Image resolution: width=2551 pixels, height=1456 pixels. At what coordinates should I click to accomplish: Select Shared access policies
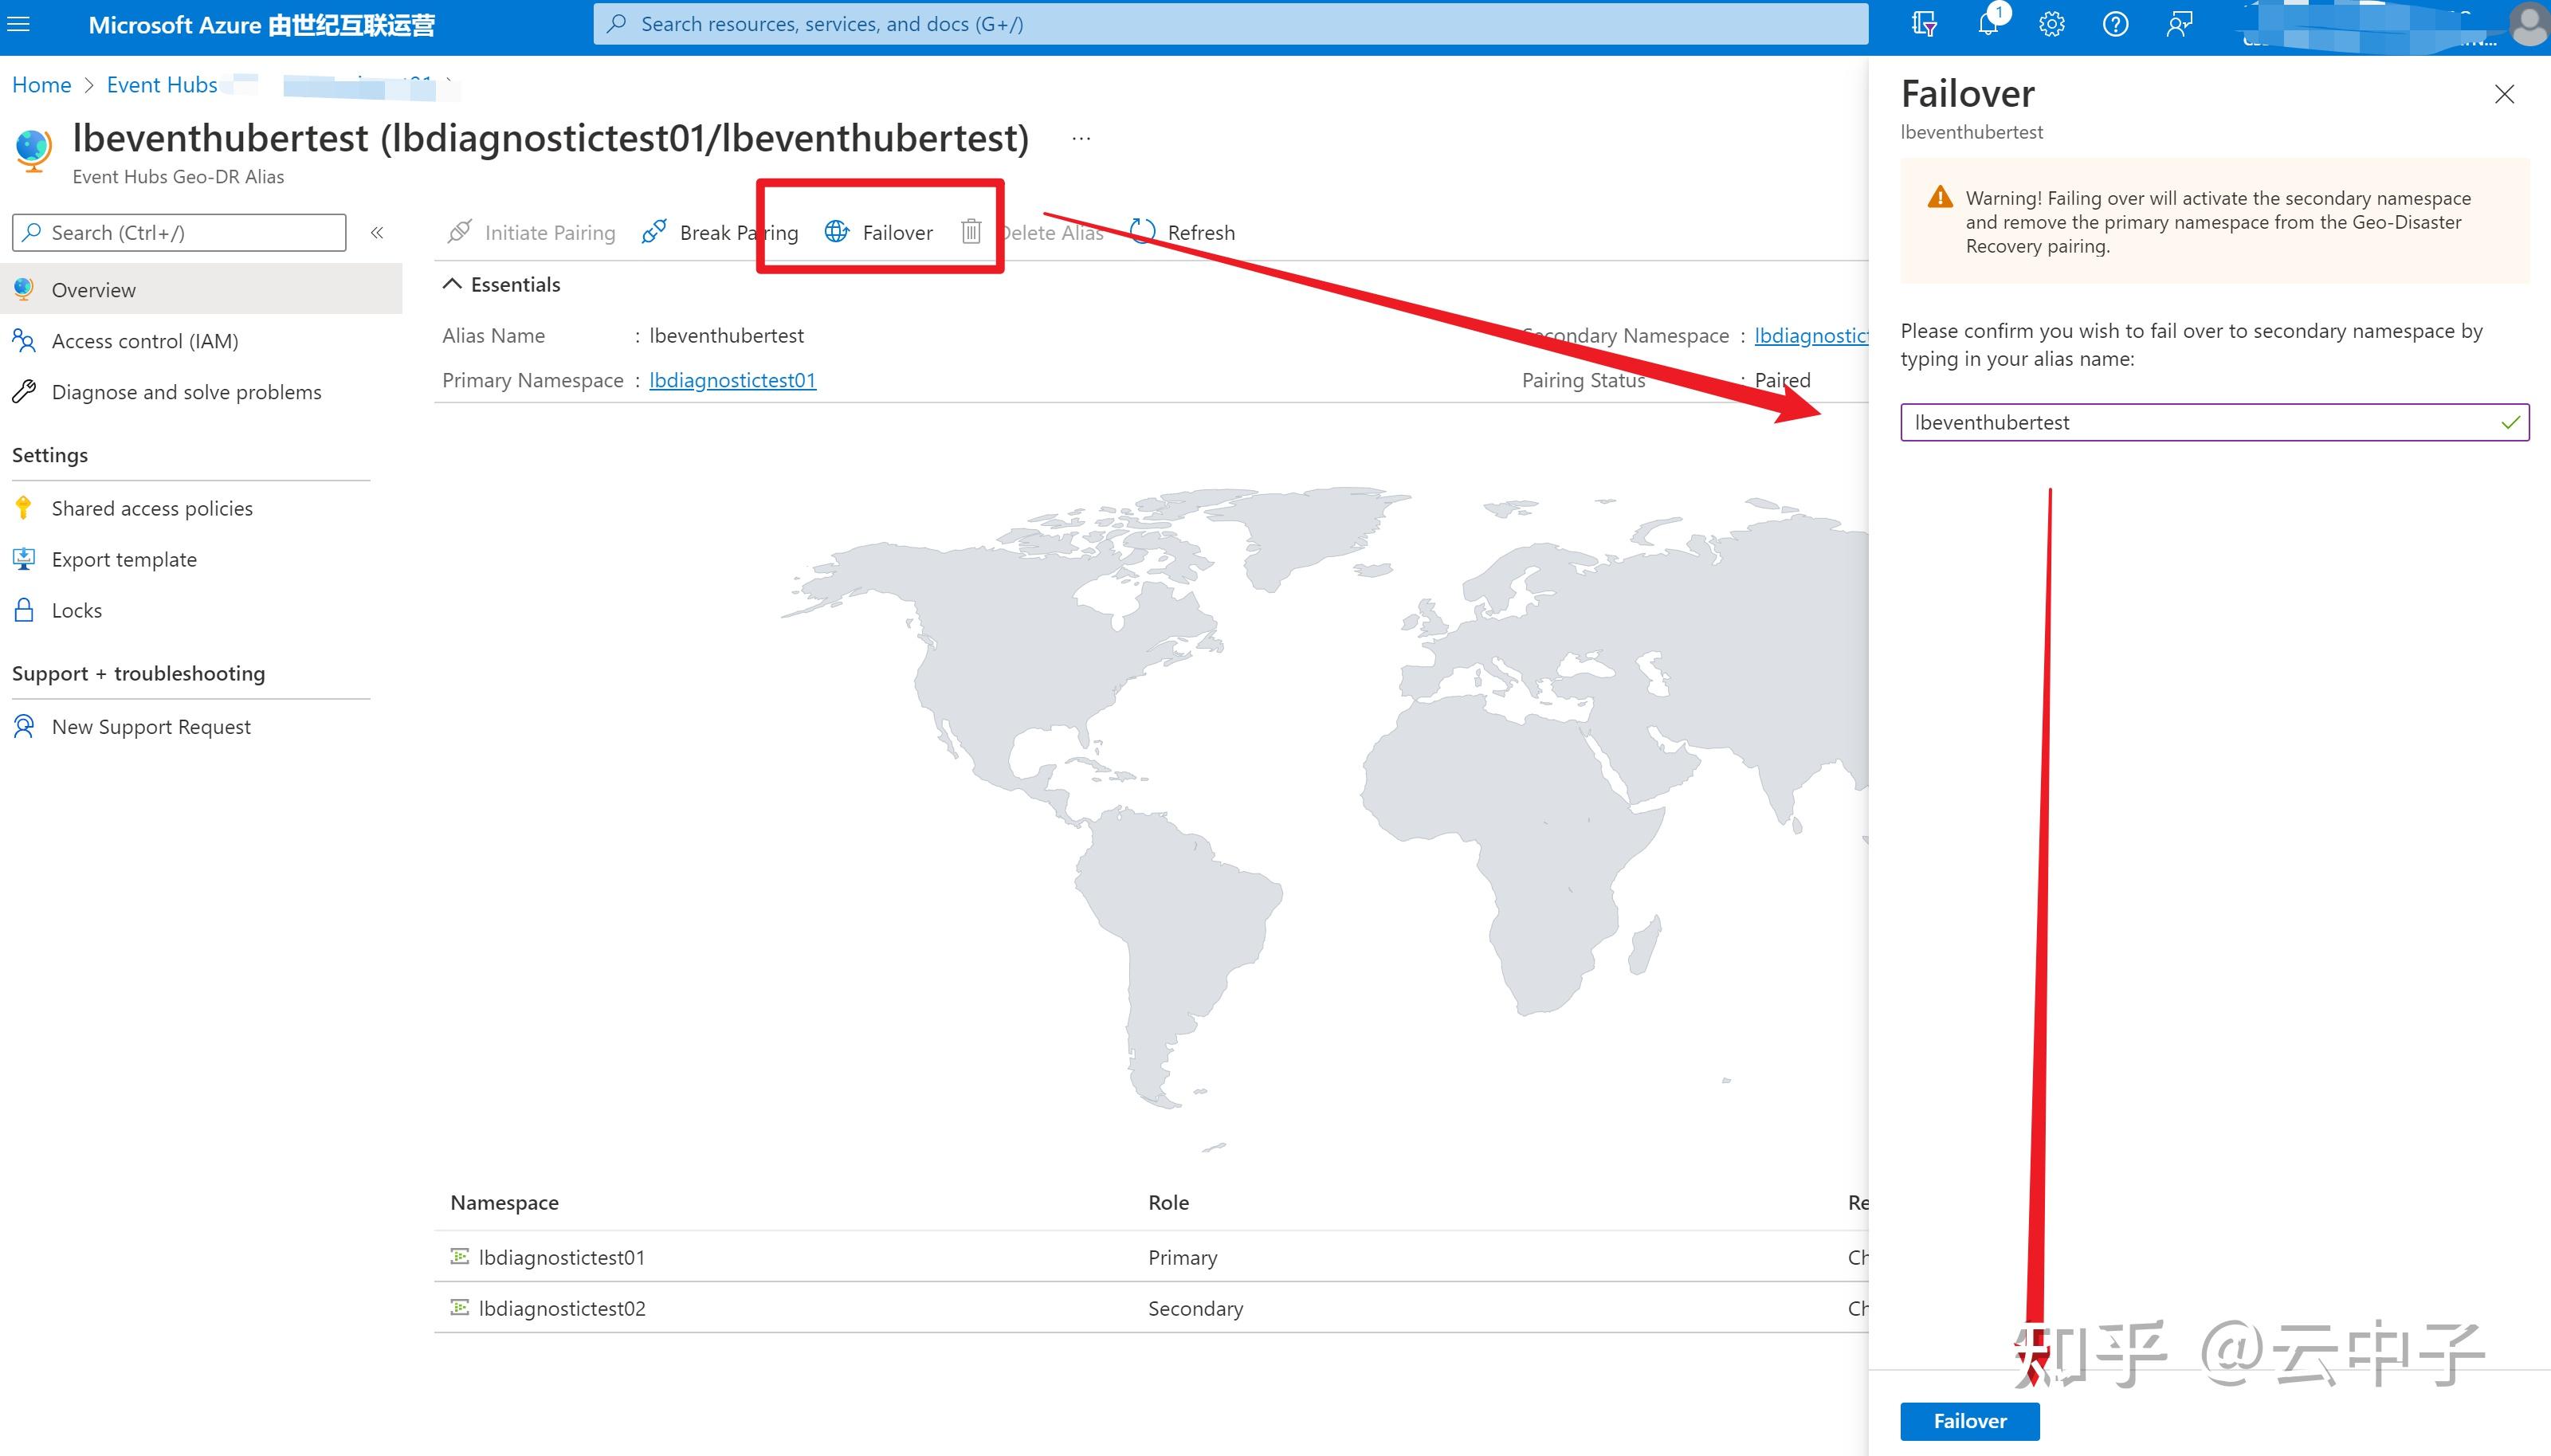pos(151,508)
